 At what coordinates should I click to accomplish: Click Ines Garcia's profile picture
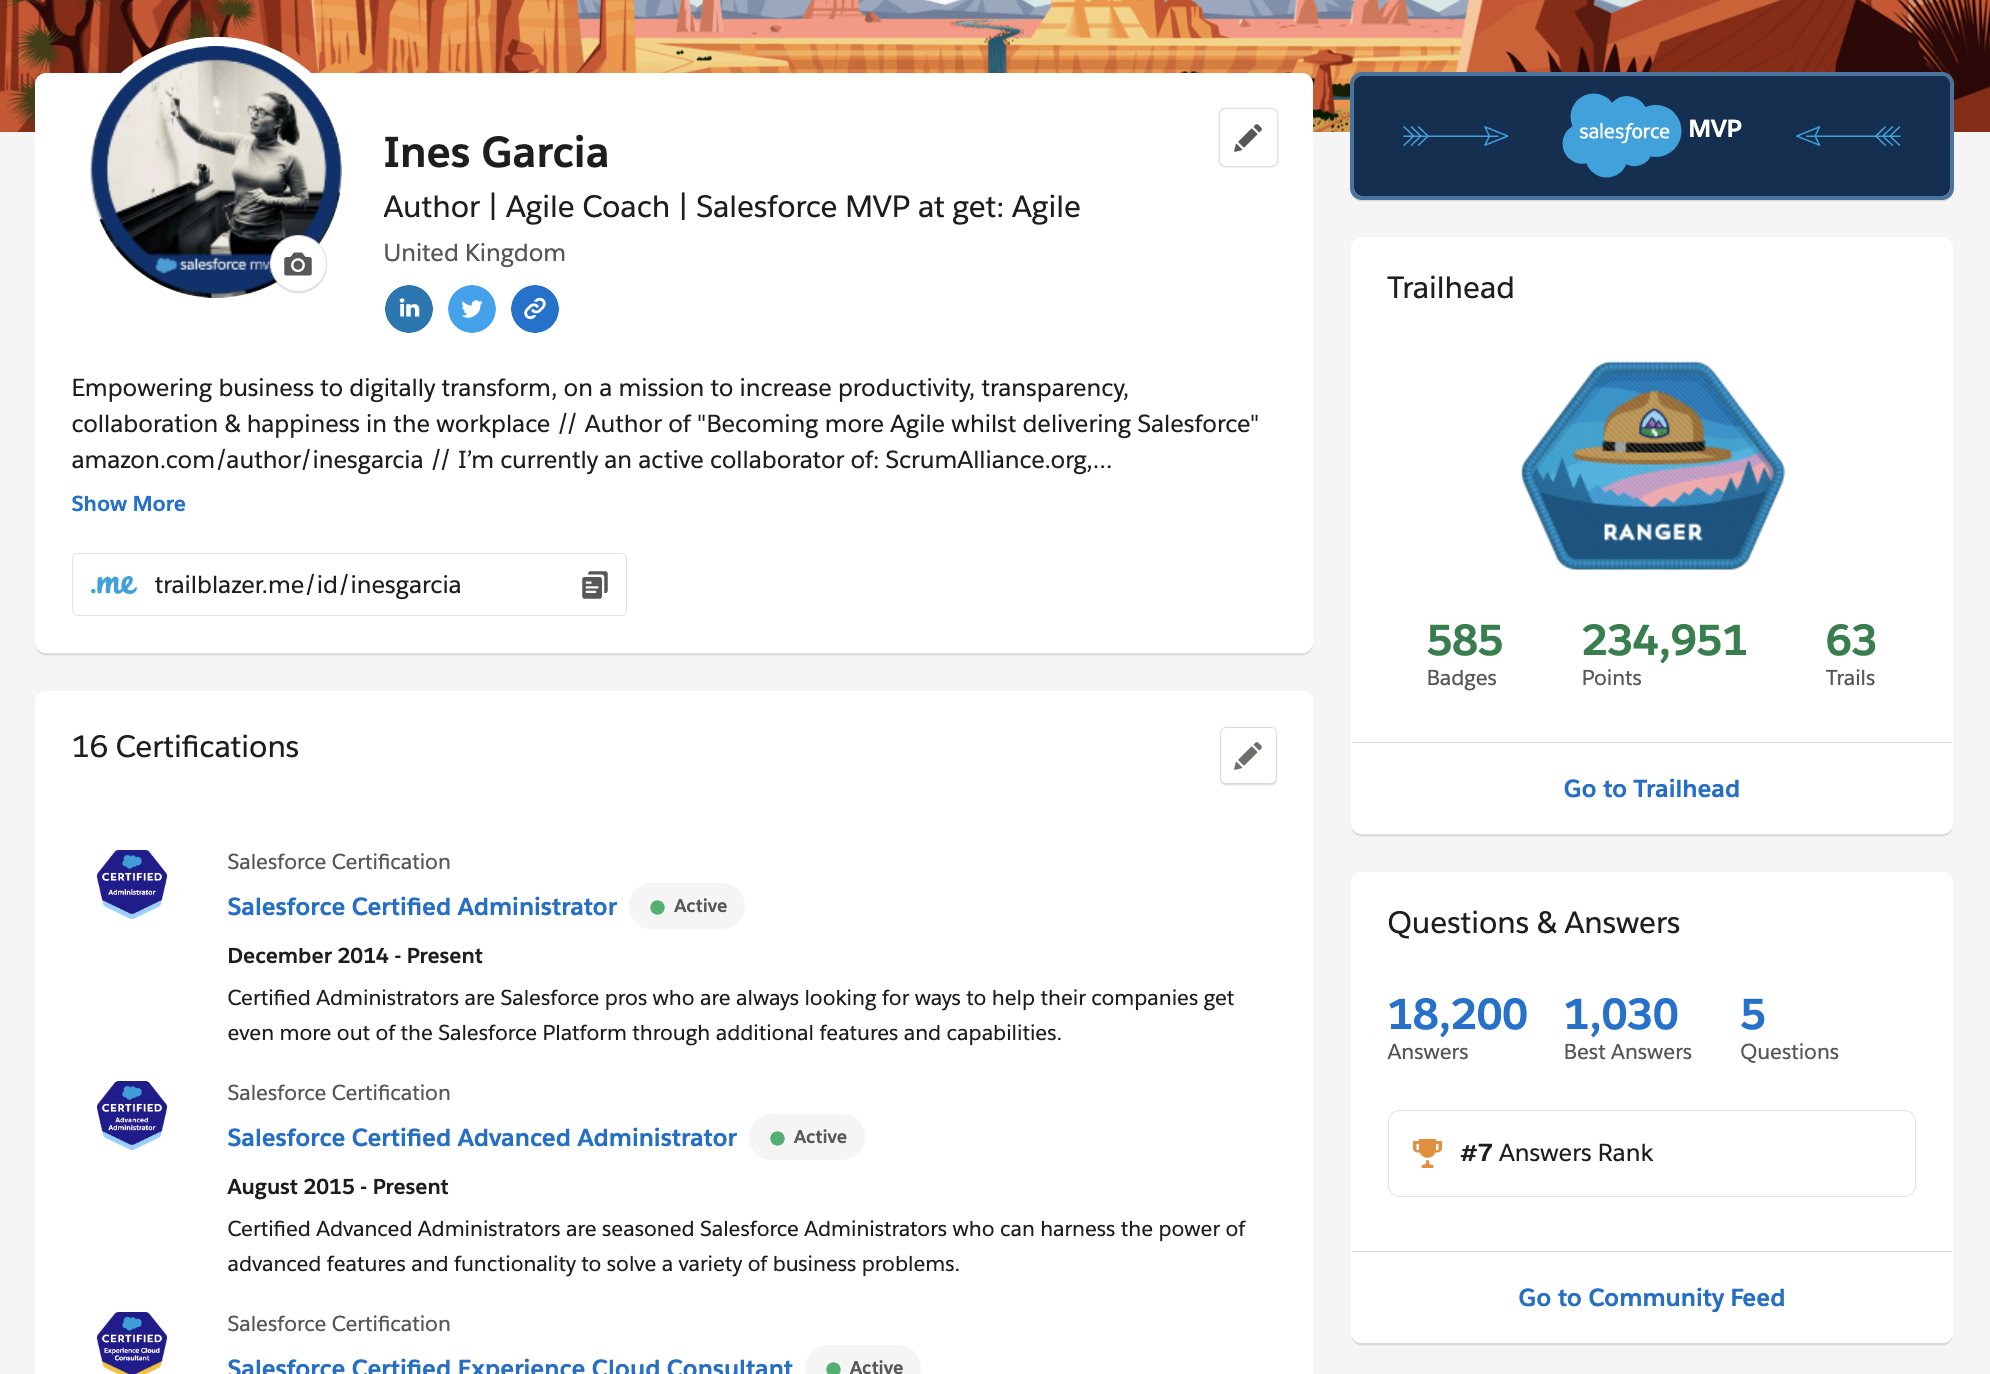(216, 170)
